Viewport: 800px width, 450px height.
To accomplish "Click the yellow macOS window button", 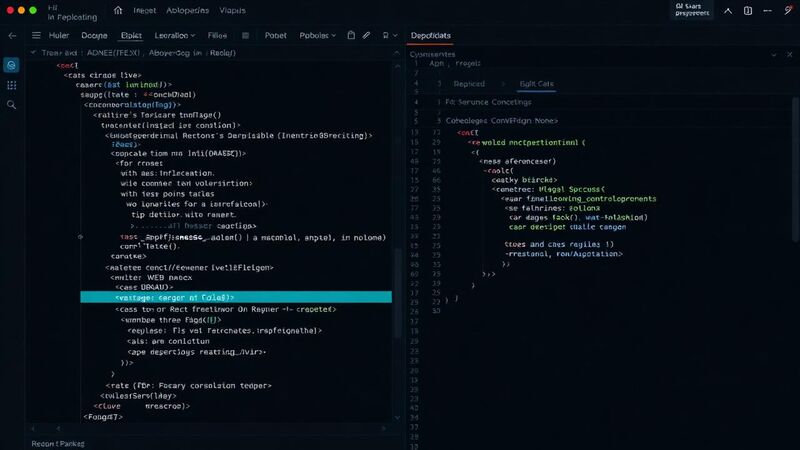I will [x=21, y=10].
